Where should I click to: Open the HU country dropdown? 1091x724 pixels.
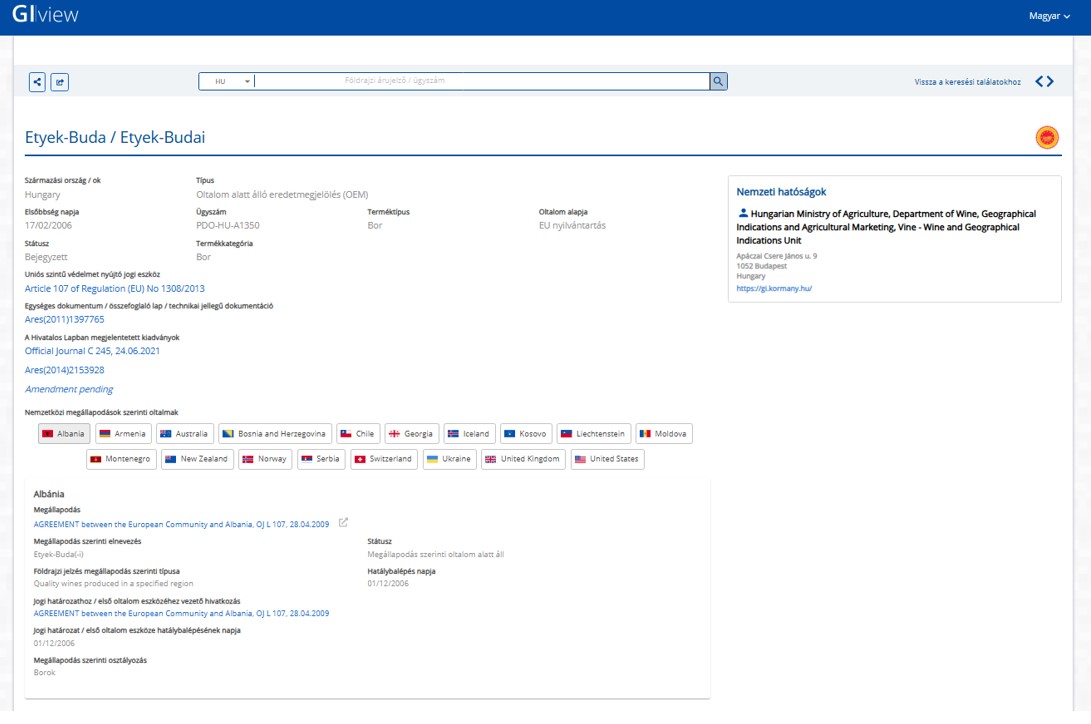tap(227, 82)
